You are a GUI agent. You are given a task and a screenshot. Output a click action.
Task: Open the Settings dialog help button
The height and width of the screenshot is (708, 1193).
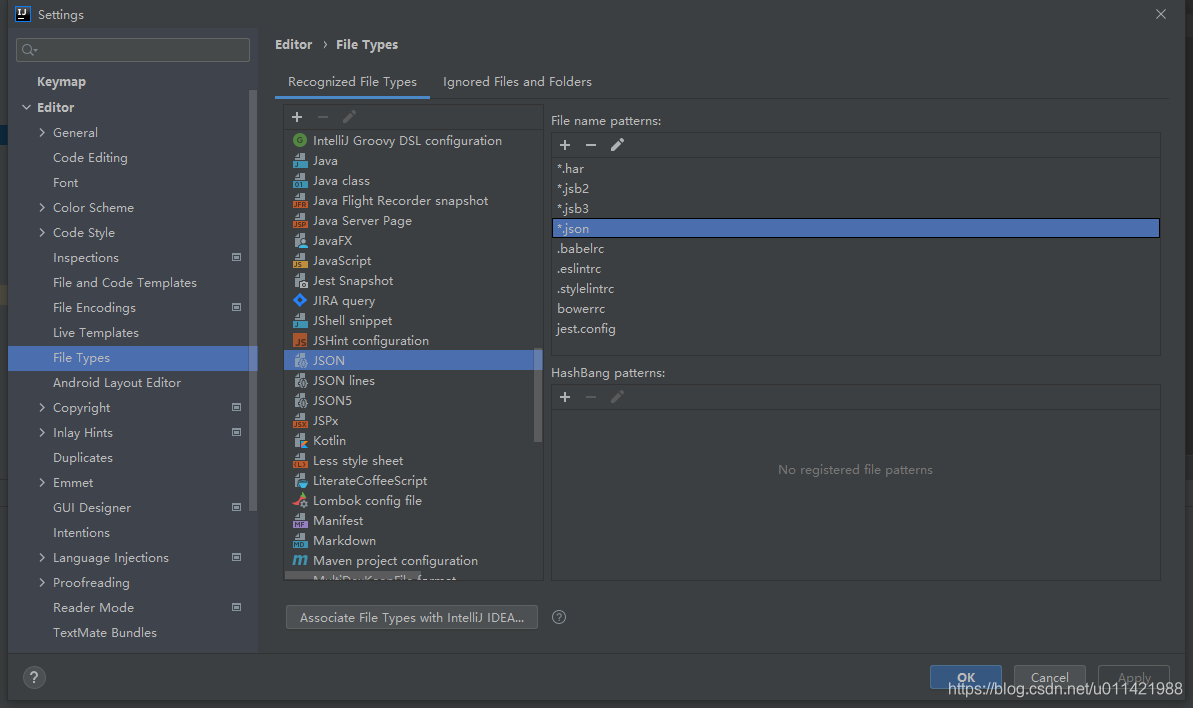coord(34,677)
